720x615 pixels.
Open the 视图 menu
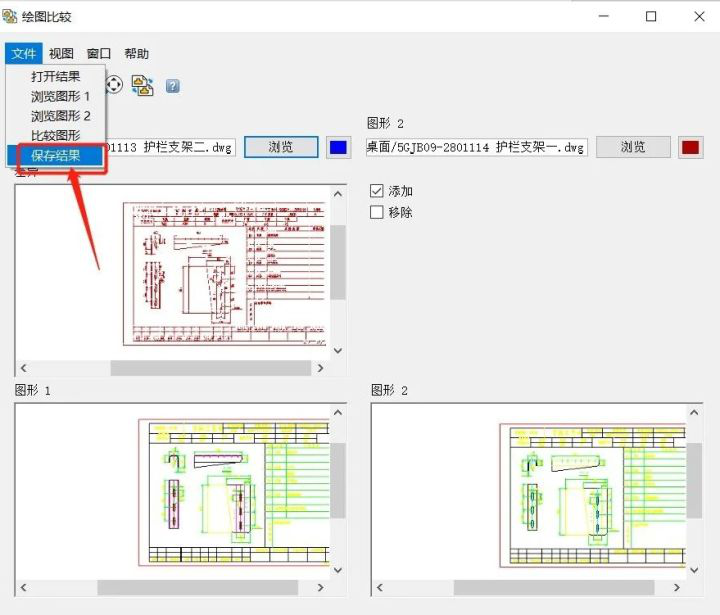(61, 54)
